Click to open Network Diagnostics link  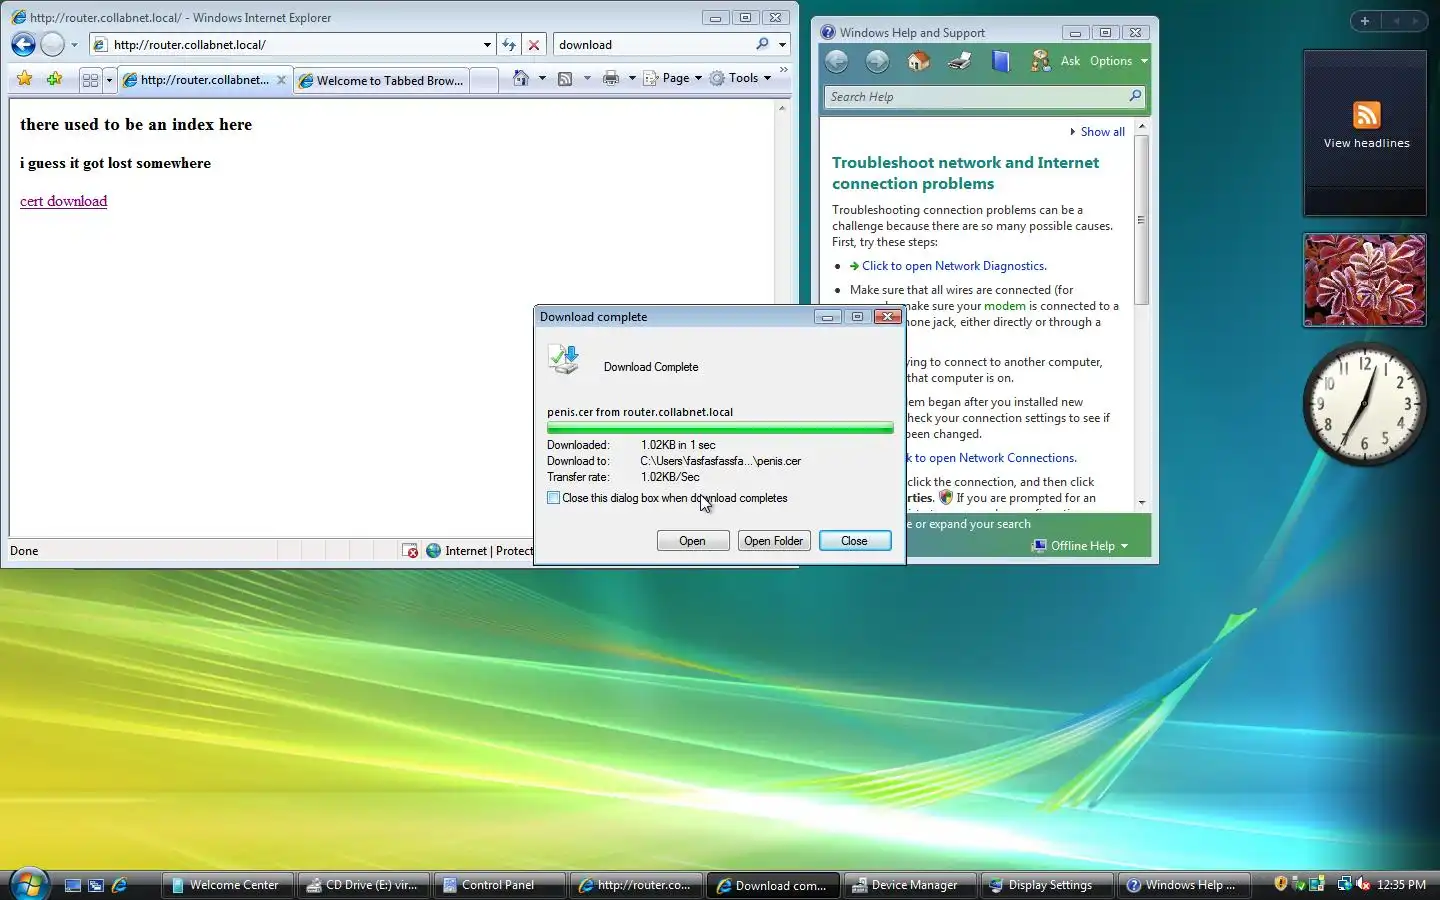tap(954, 266)
